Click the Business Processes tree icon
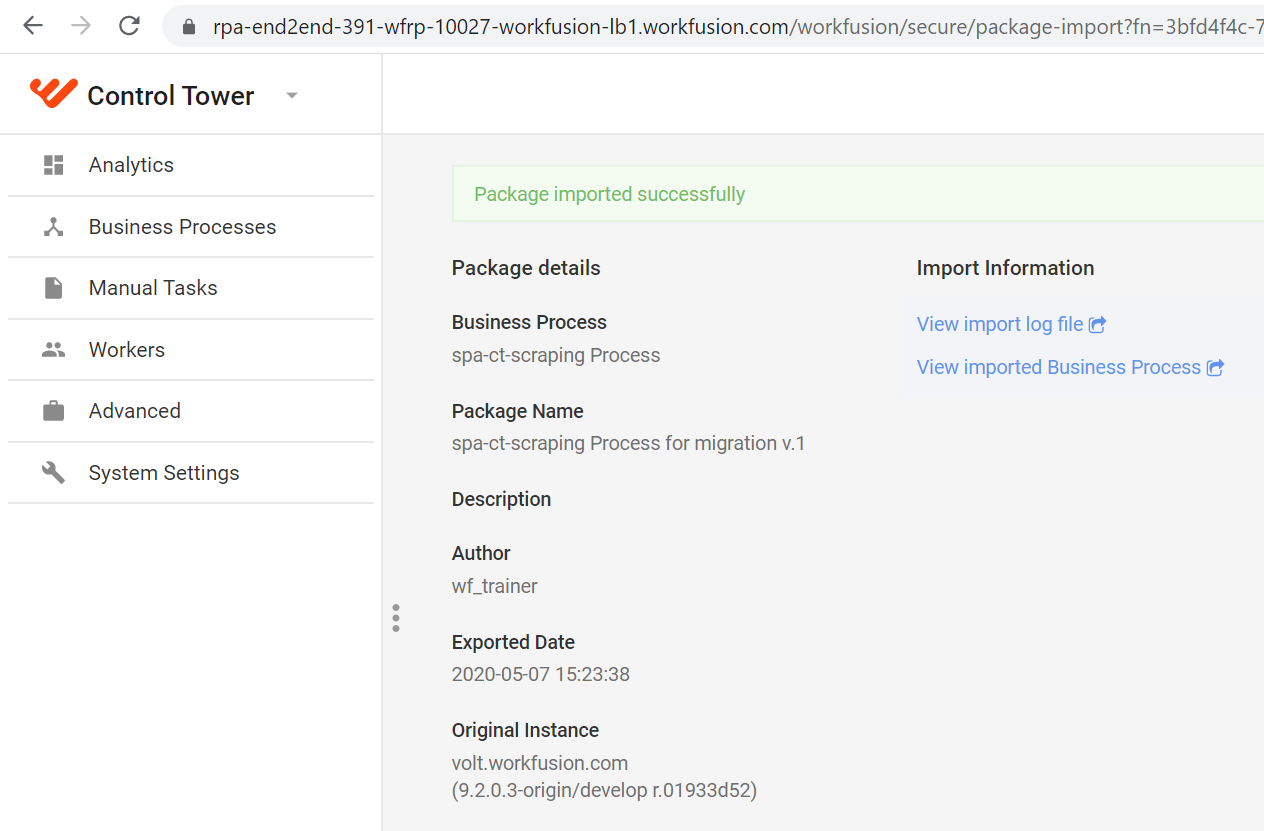The height and width of the screenshot is (831, 1264). coord(54,227)
